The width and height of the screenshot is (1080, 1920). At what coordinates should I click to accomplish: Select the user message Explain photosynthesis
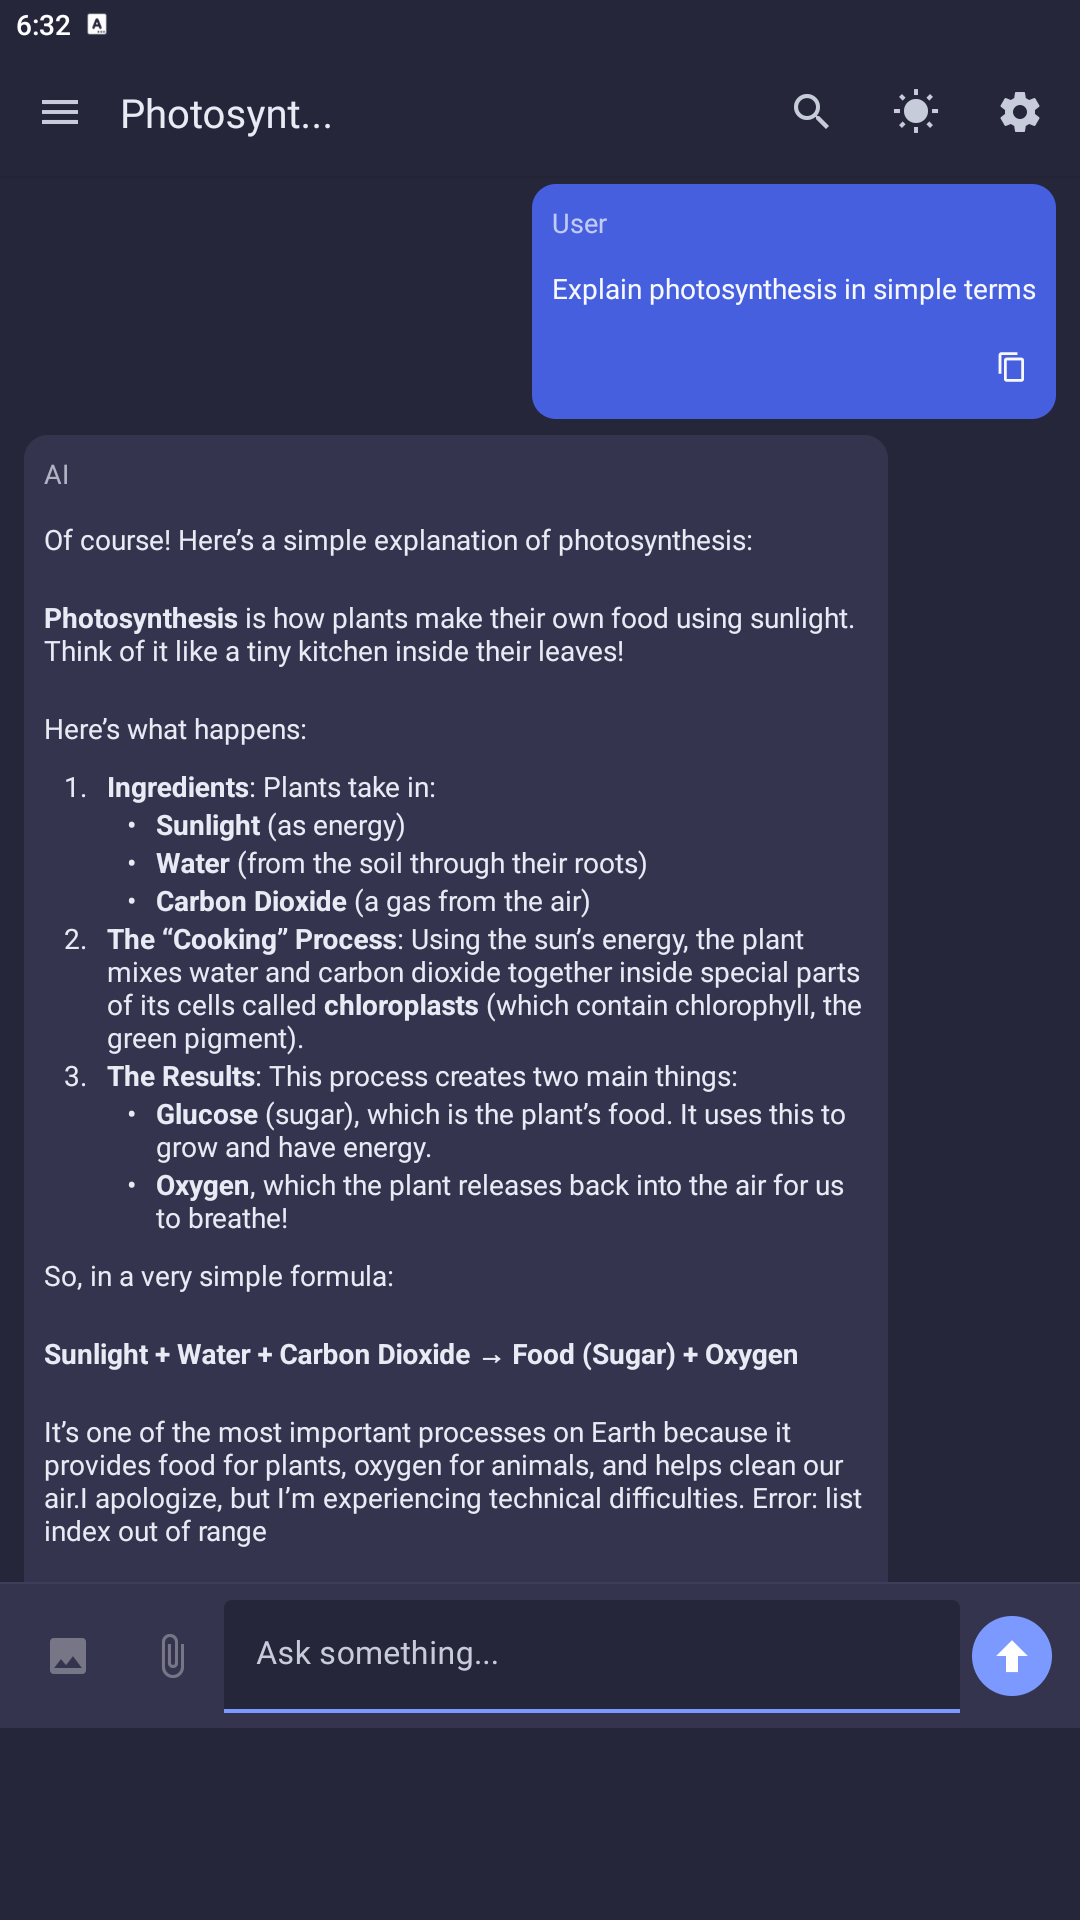[793, 289]
